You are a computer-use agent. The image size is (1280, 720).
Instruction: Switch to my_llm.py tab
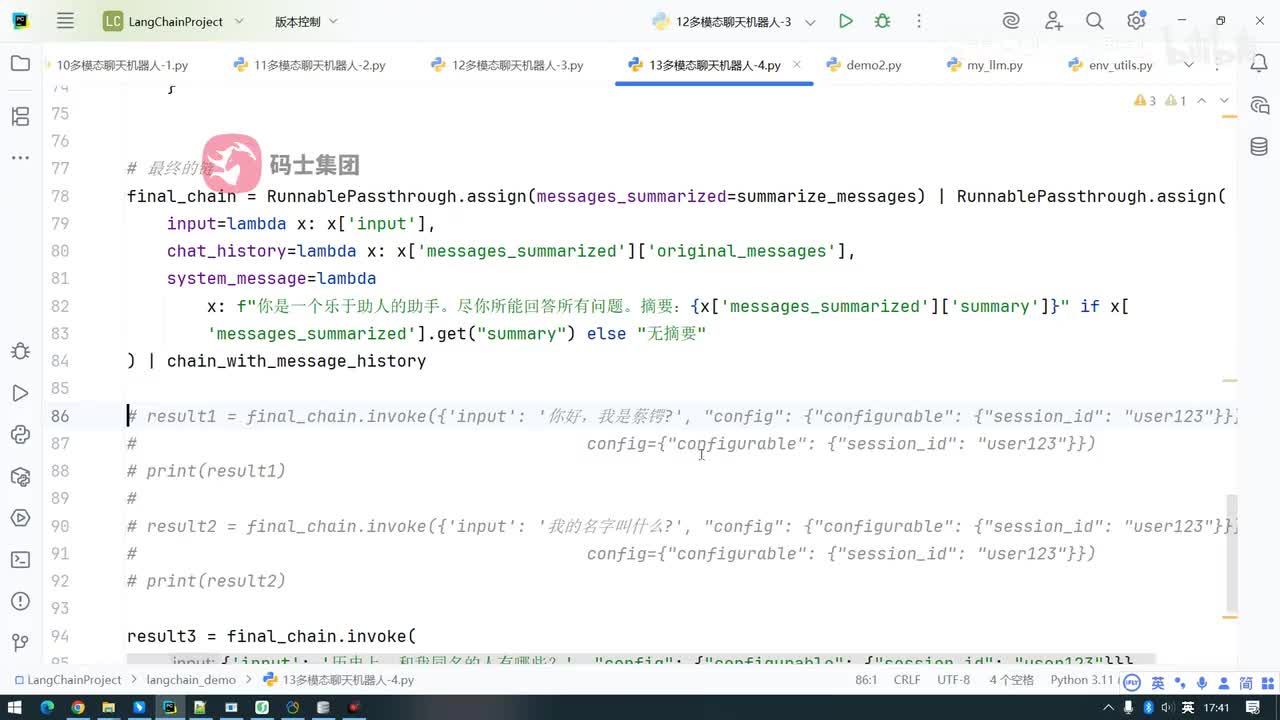(985, 65)
